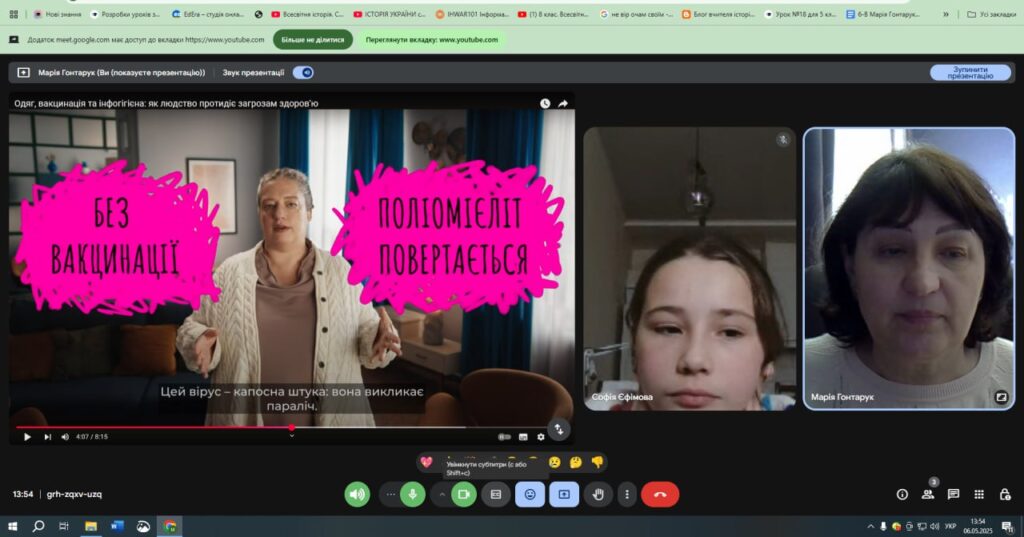Open meeting details info icon
Image resolution: width=1024 pixels, height=537 pixels.
tap(902, 495)
